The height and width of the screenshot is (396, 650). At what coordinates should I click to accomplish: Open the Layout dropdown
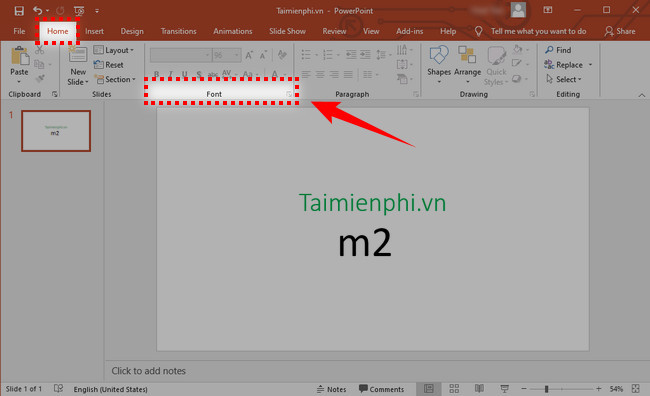coord(114,50)
